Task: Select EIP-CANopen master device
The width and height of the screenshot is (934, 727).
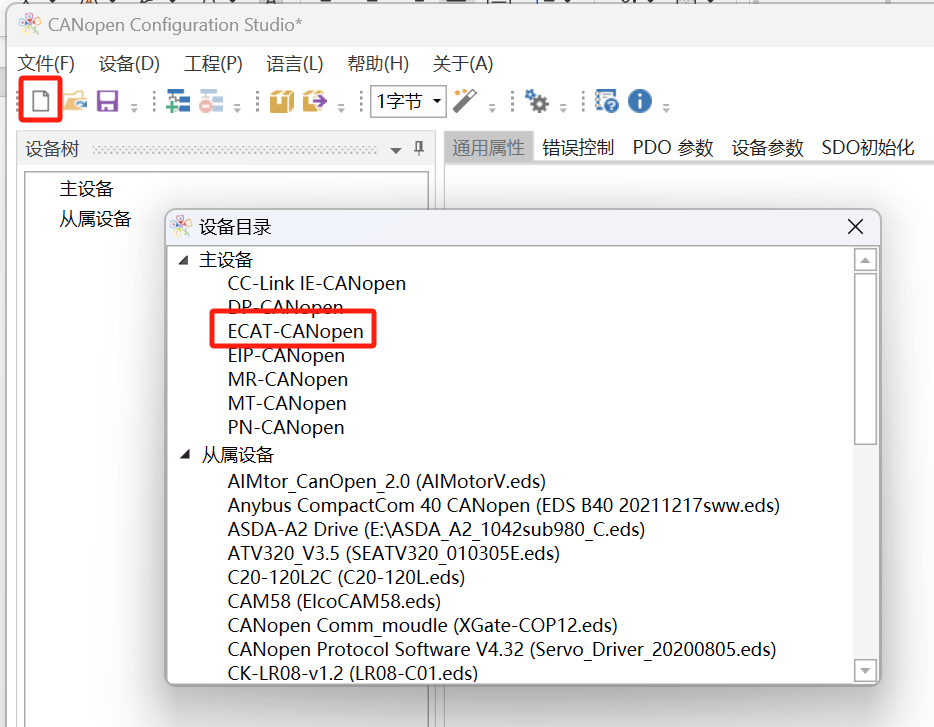Action: (x=286, y=356)
